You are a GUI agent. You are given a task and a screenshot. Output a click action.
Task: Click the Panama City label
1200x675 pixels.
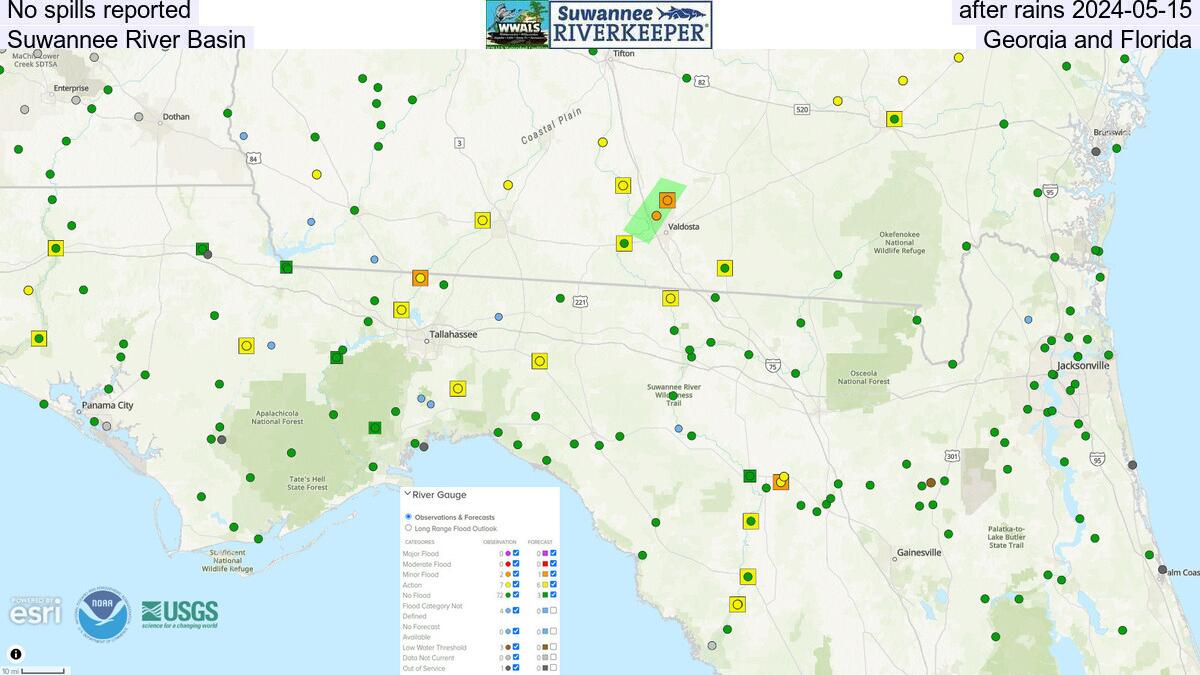coord(106,405)
